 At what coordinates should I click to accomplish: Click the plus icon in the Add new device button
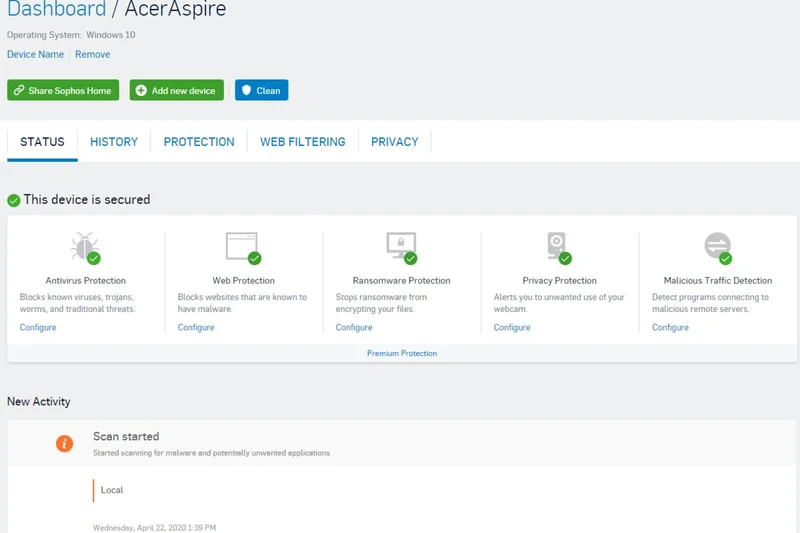[x=141, y=90]
